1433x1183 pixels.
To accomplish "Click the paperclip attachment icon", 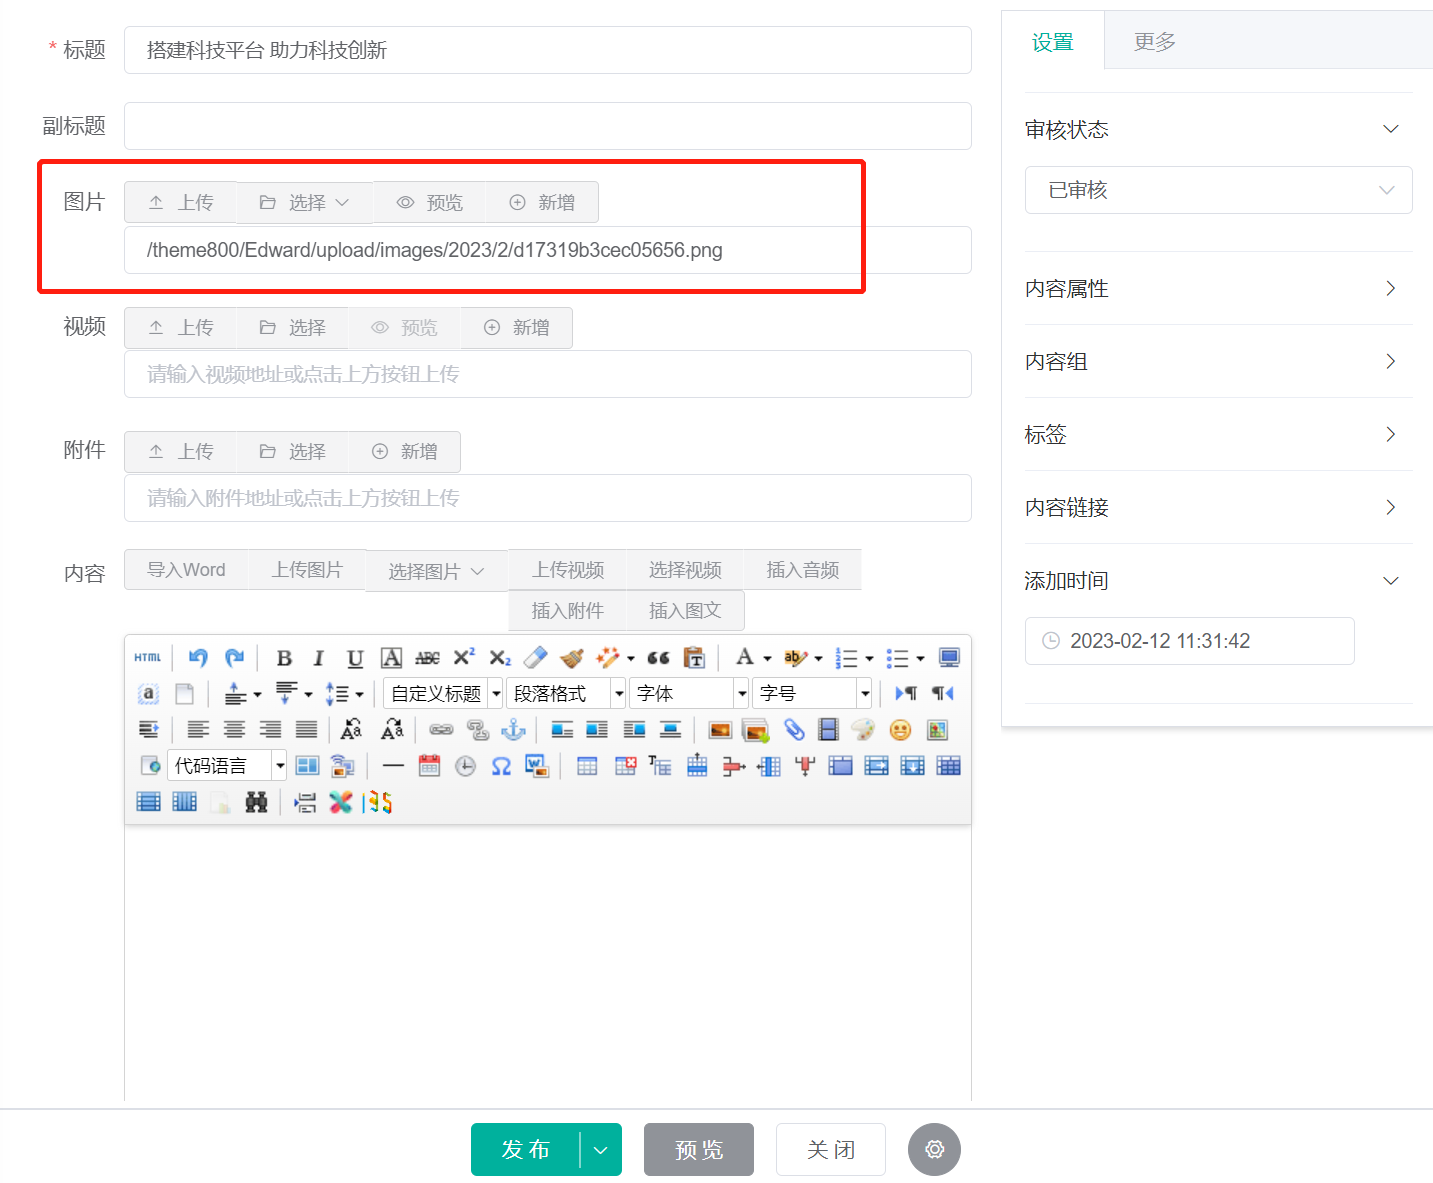I will 793,730.
